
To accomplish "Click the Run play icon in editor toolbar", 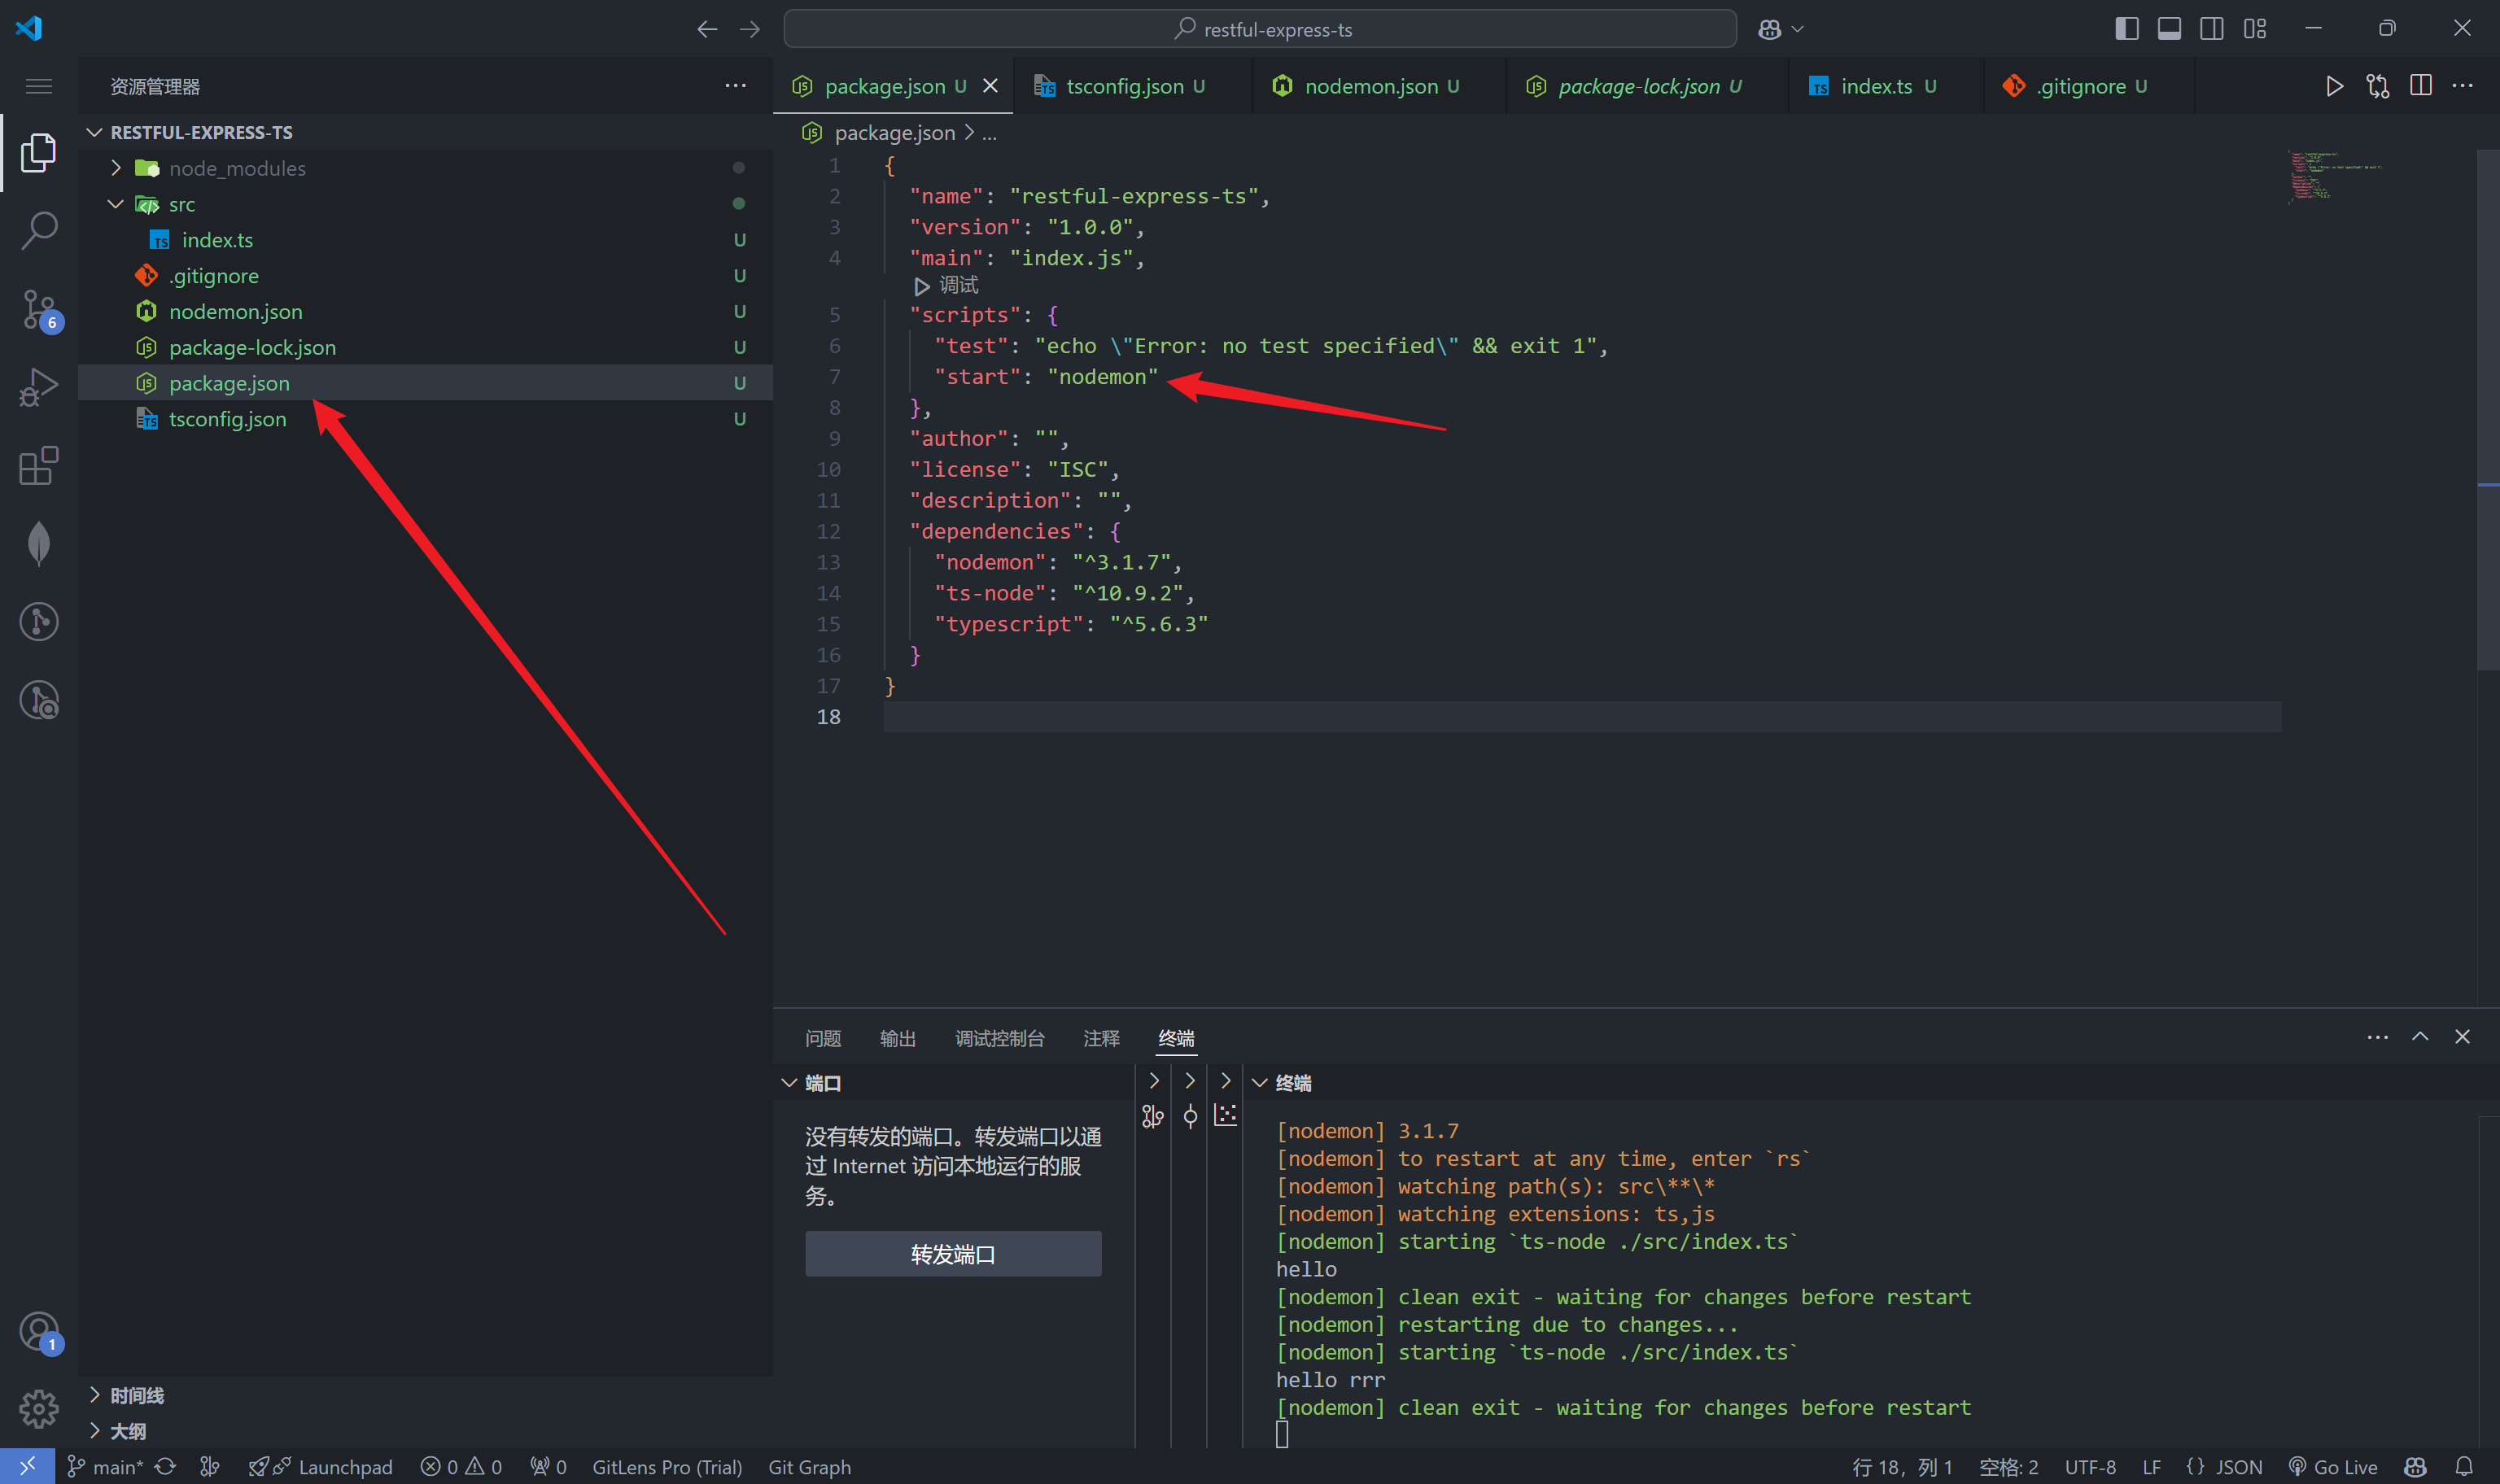I will pos(2334,86).
